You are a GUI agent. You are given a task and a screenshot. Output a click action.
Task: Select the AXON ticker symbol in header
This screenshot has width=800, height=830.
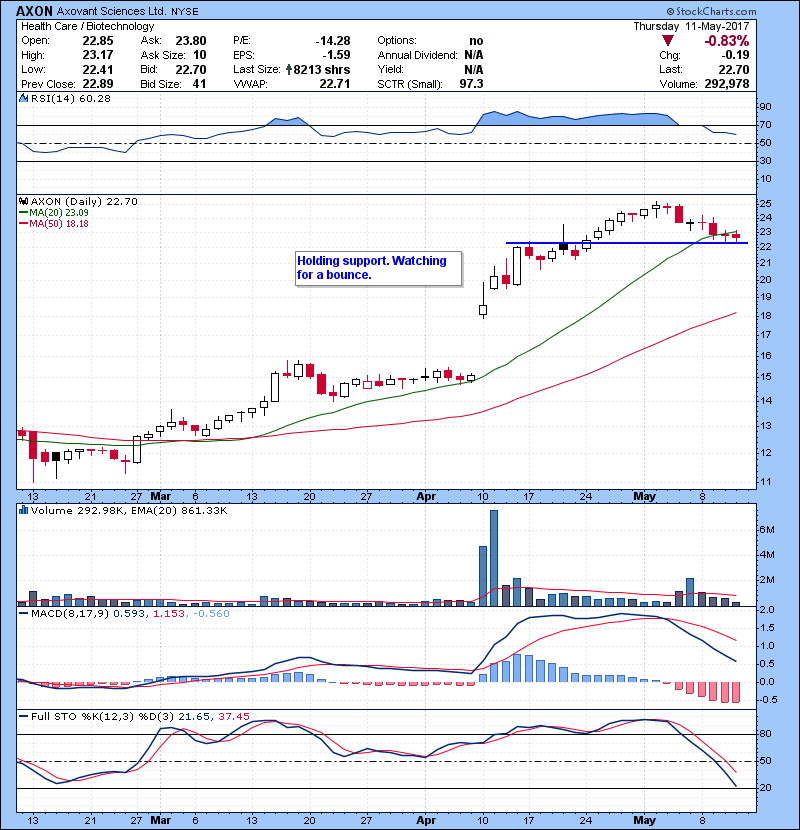[x=34, y=11]
